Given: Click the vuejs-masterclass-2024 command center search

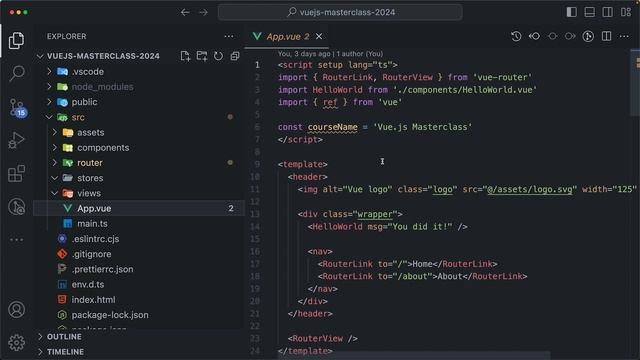Looking at the screenshot, I should tap(340, 12).
